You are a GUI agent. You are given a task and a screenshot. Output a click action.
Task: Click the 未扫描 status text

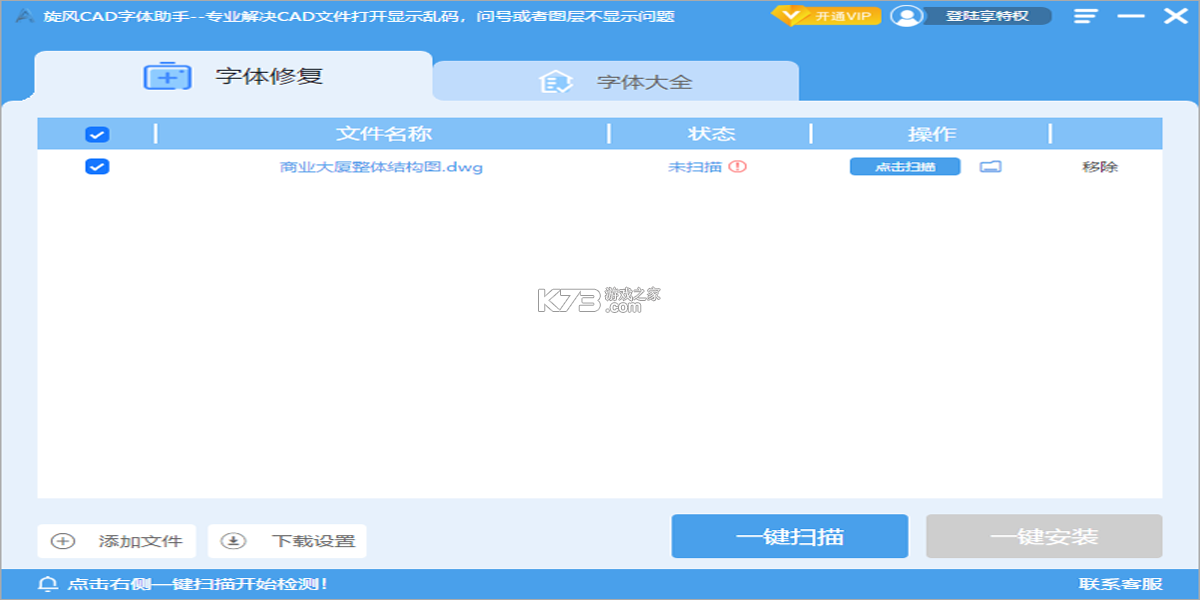pos(695,167)
